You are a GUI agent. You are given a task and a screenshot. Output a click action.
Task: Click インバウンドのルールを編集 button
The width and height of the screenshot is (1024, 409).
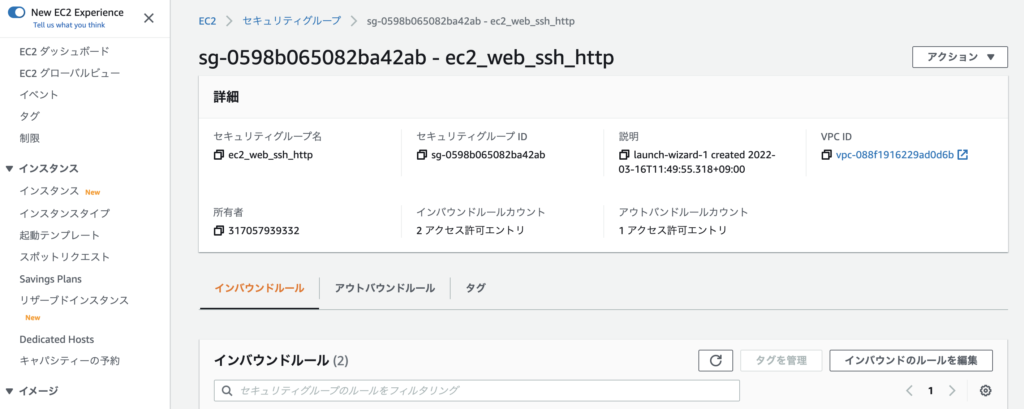(x=911, y=361)
